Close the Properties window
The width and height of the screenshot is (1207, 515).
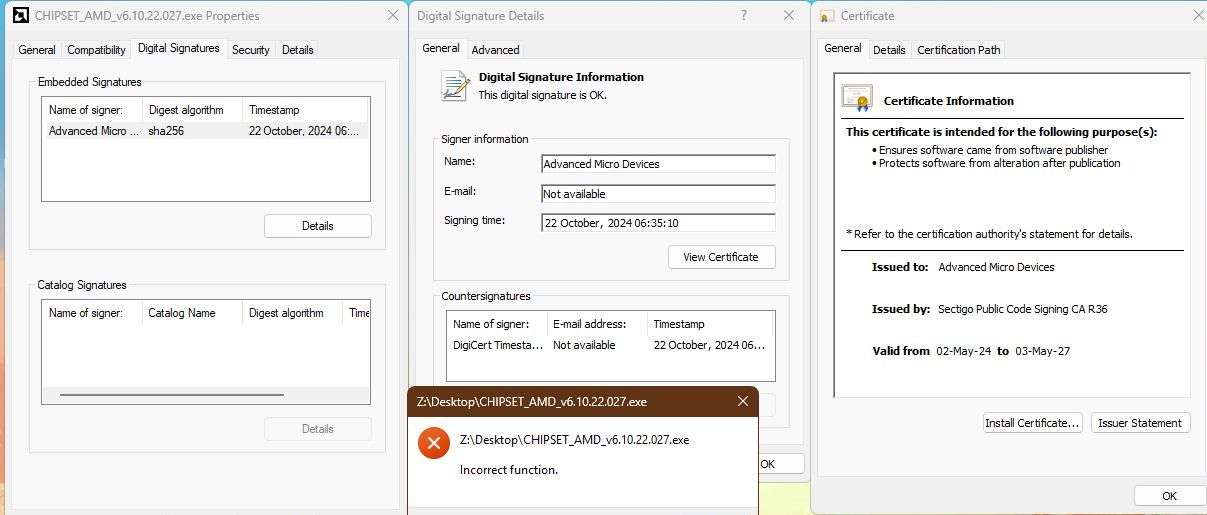(x=392, y=15)
